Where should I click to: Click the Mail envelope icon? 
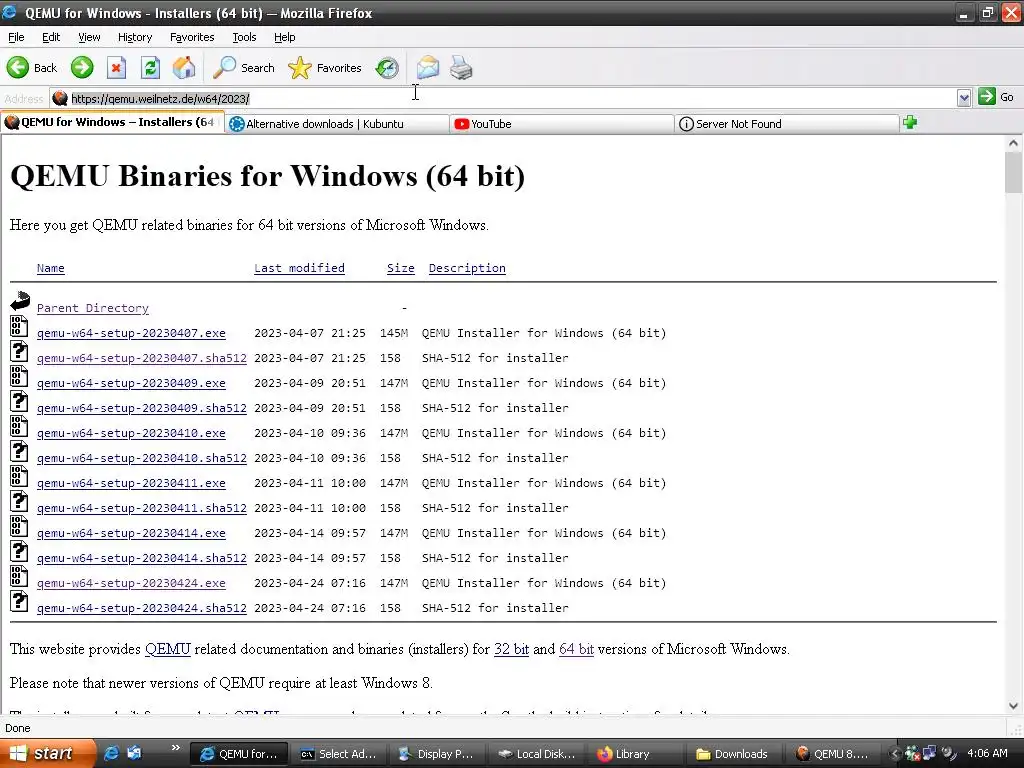(x=428, y=67)
